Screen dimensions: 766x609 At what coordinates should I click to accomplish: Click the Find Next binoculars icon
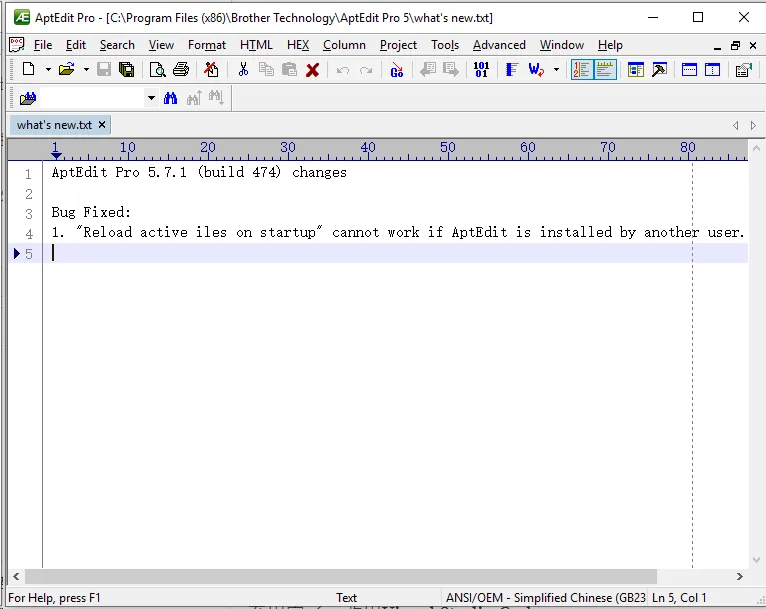coord(216,98)
